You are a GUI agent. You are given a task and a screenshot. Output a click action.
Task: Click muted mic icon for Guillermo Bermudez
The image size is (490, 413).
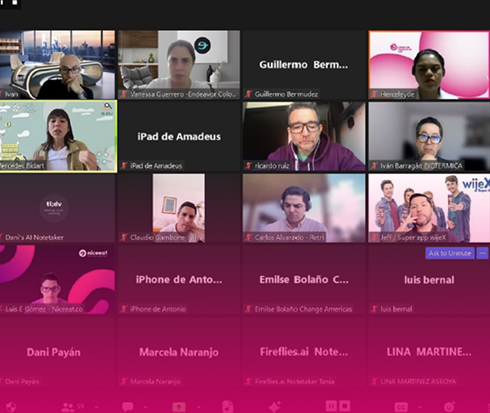click(x=248, y=94)
